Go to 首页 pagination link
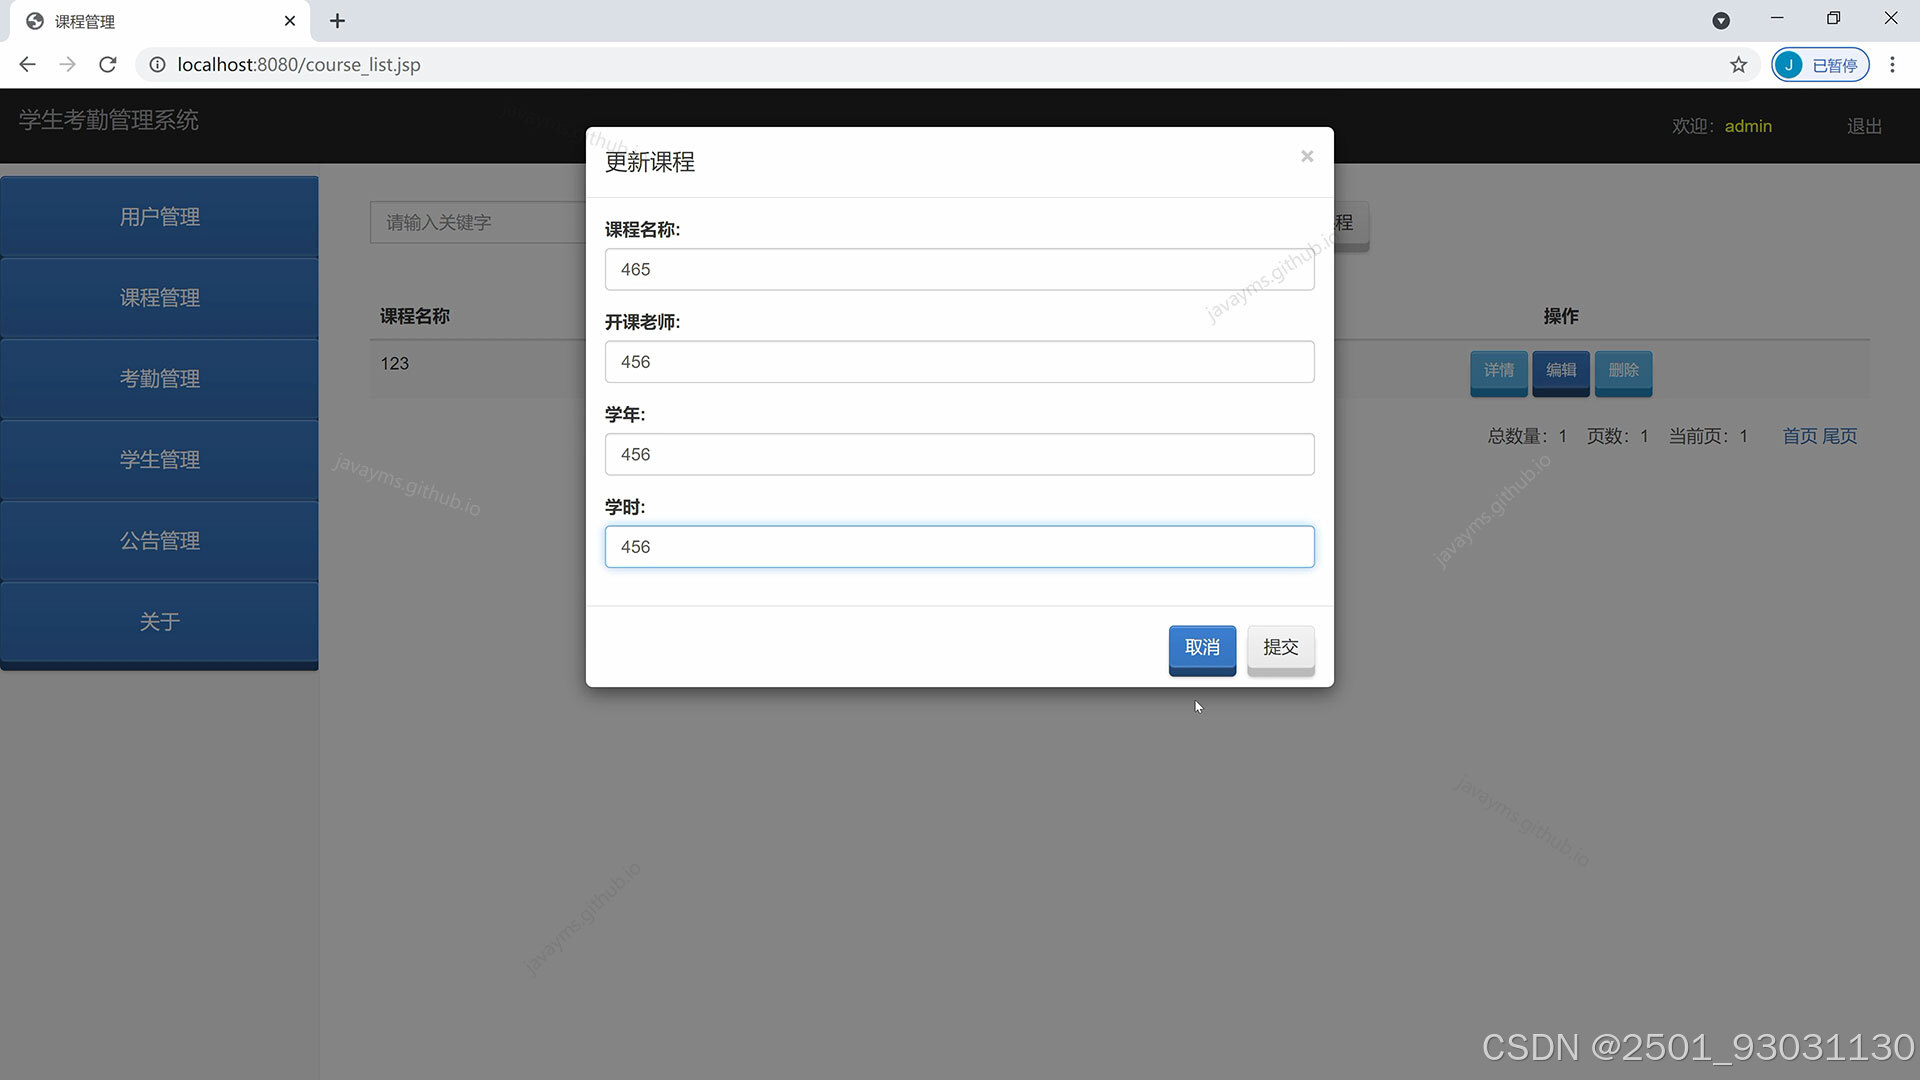Viewport: 1920px width, 1080px height. coord(1799,436)
